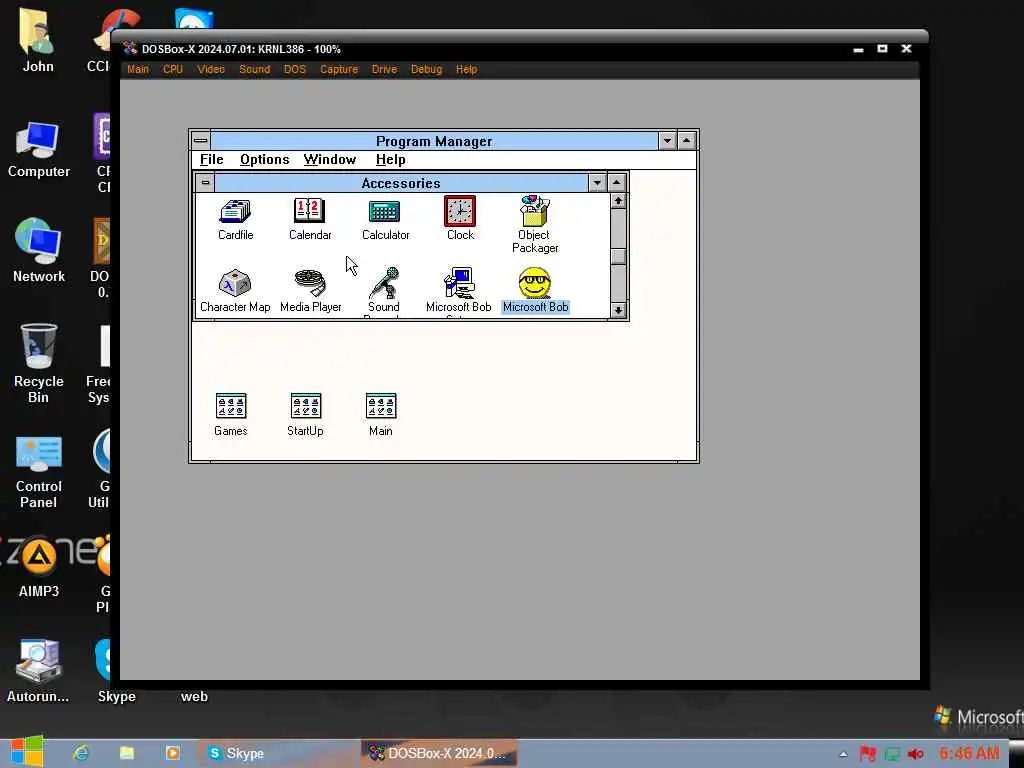This screenshot has width=1024, height=768.
Task: Click the Accessories vertical scrollbar thumb
Action: pyautogui.click(x=618, y=256)
